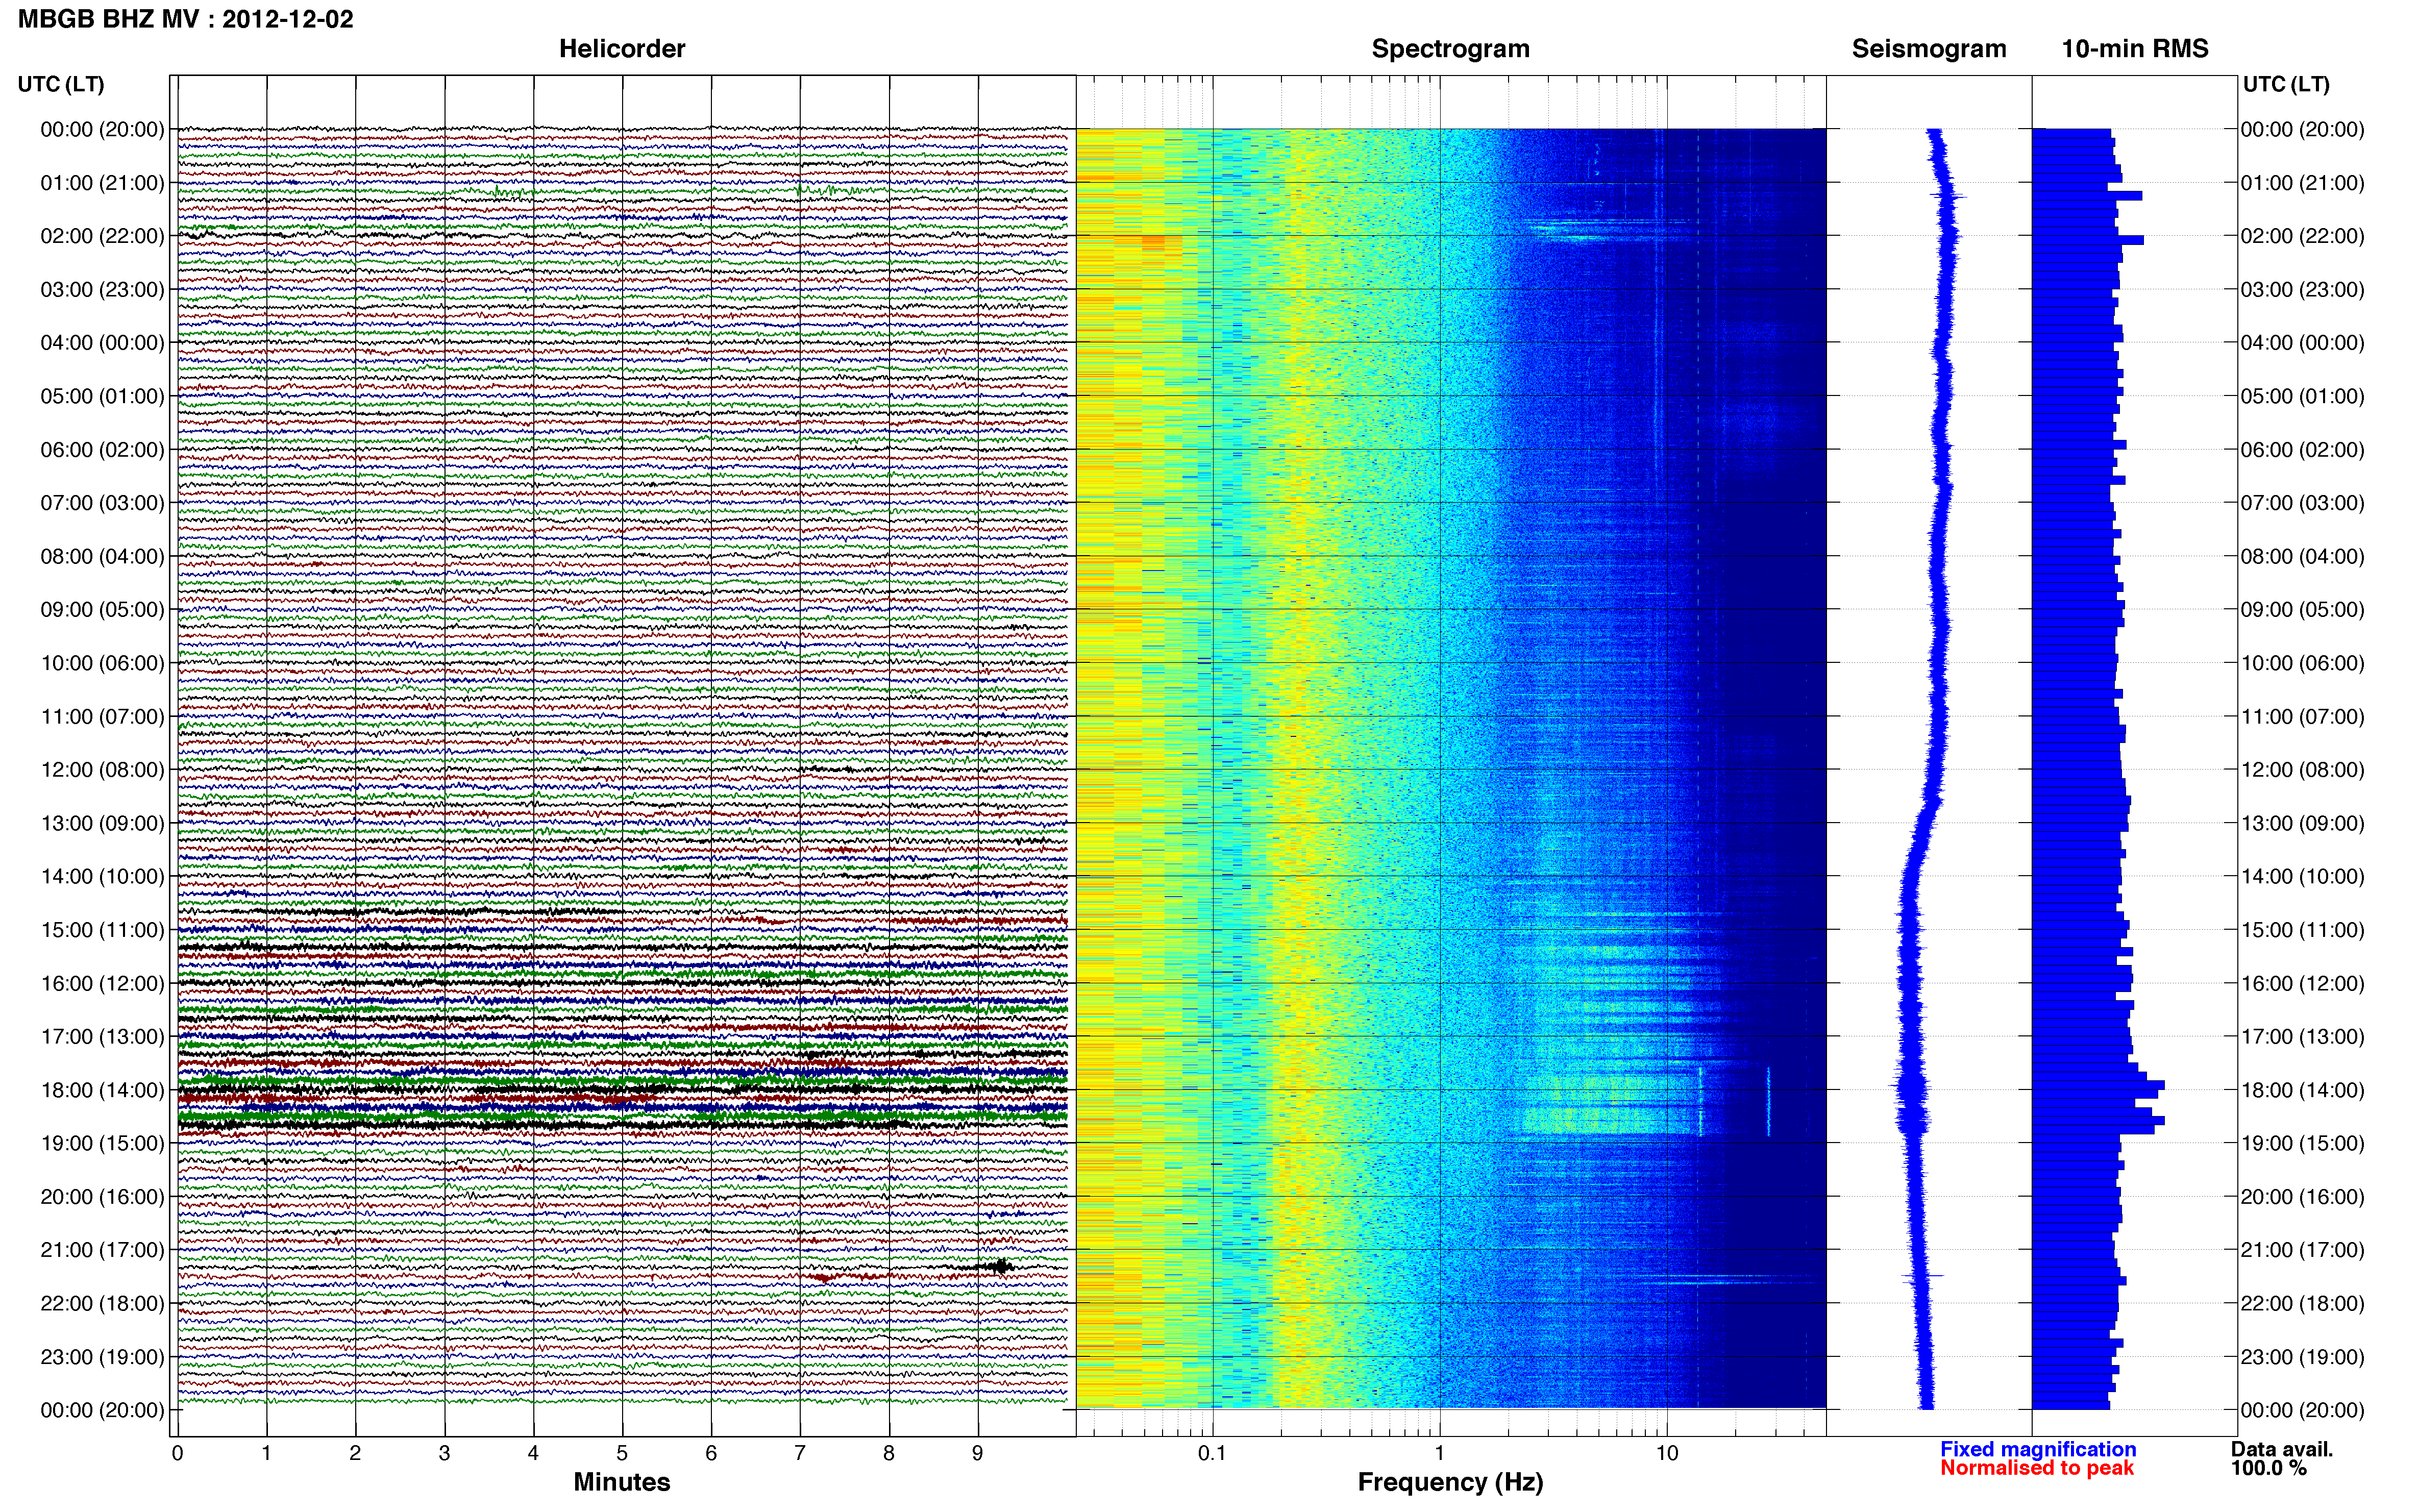Click left time label '02:00 (22:00)'
The width and height of the screenshot is (2419, 1512).
point(102,236)
